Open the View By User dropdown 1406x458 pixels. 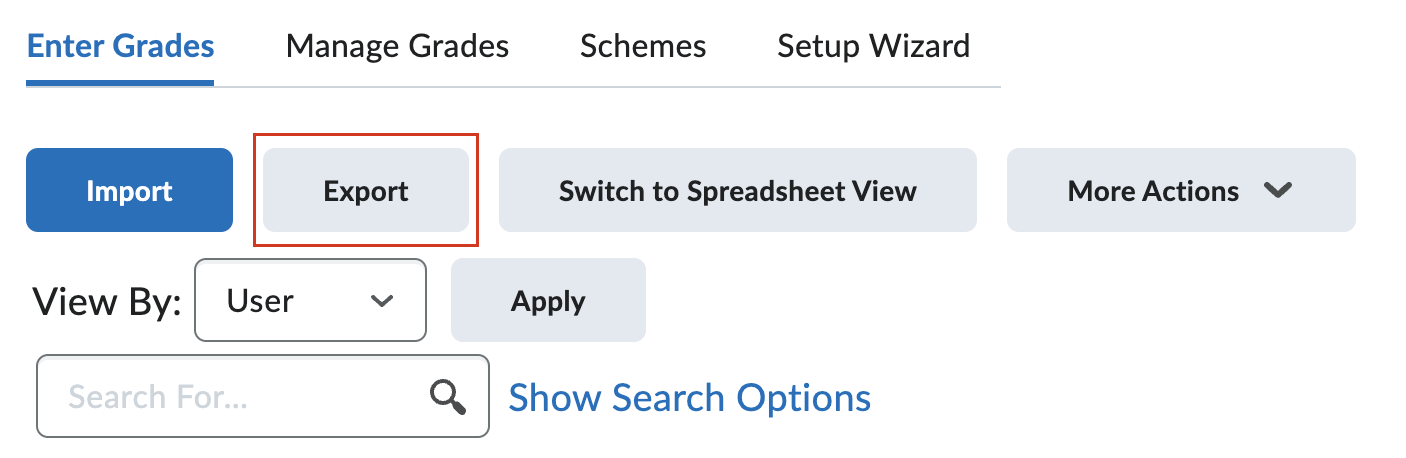click(x=310, y=301)
